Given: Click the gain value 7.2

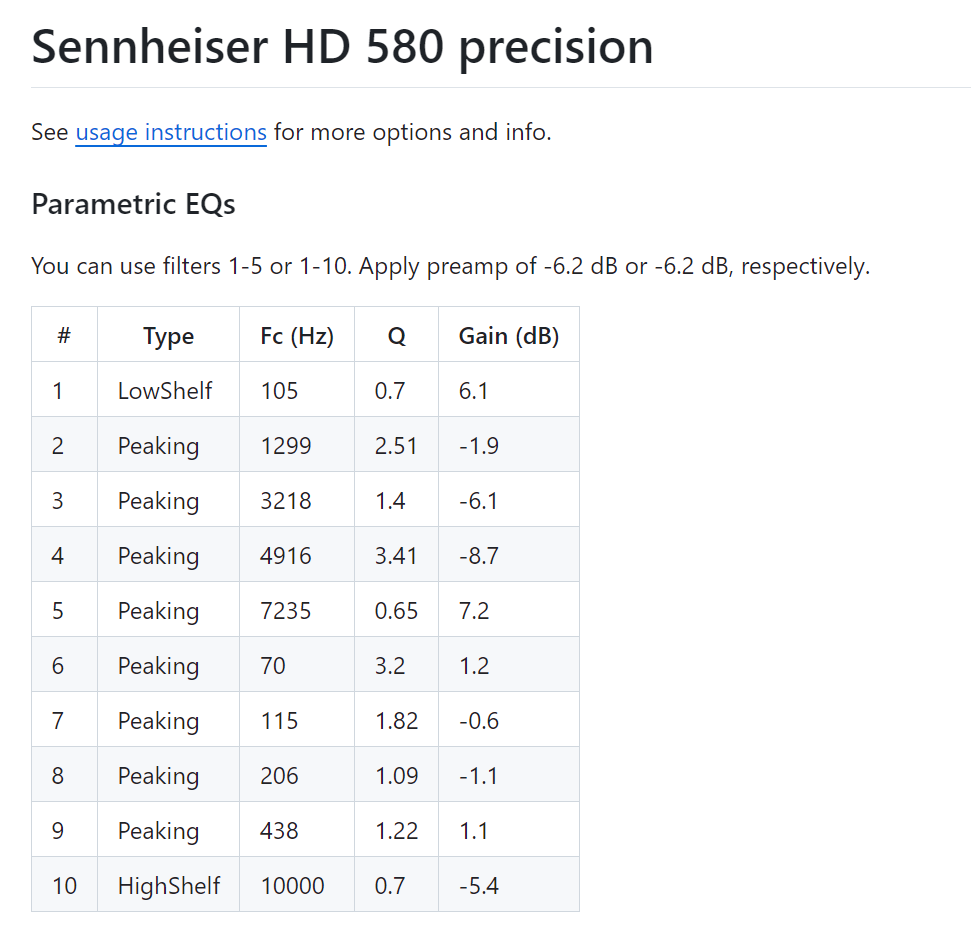Looking at the screenshot, I should click(x=474, y=610).
